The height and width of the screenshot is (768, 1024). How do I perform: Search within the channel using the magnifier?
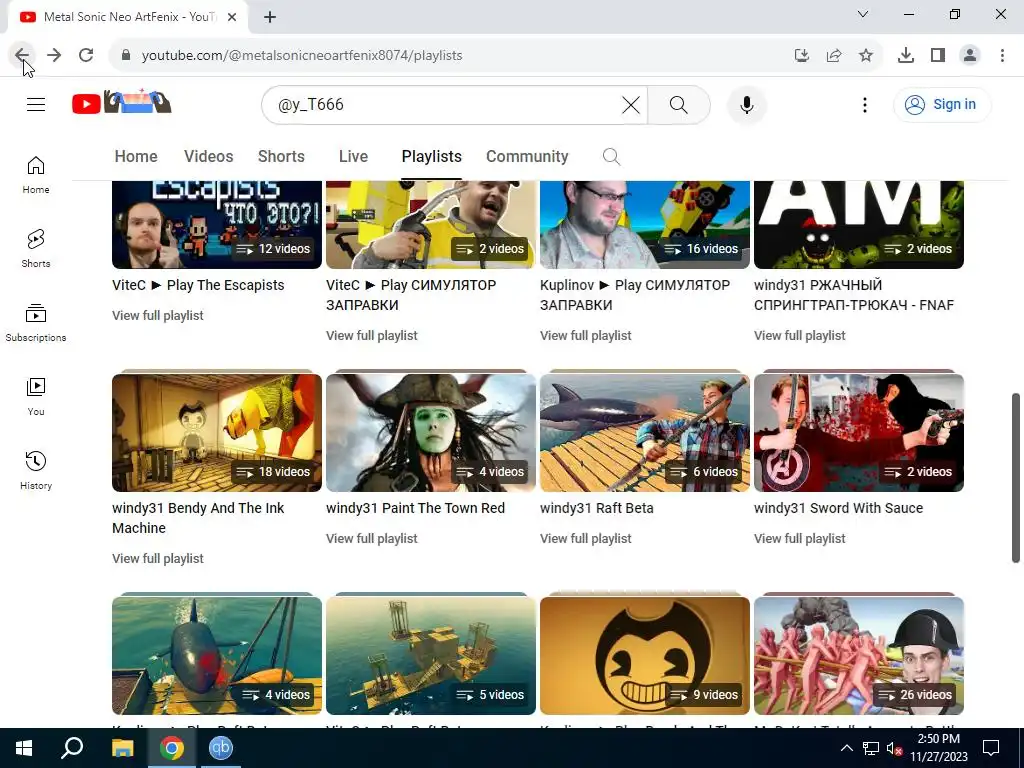click(x=611, y=157)
